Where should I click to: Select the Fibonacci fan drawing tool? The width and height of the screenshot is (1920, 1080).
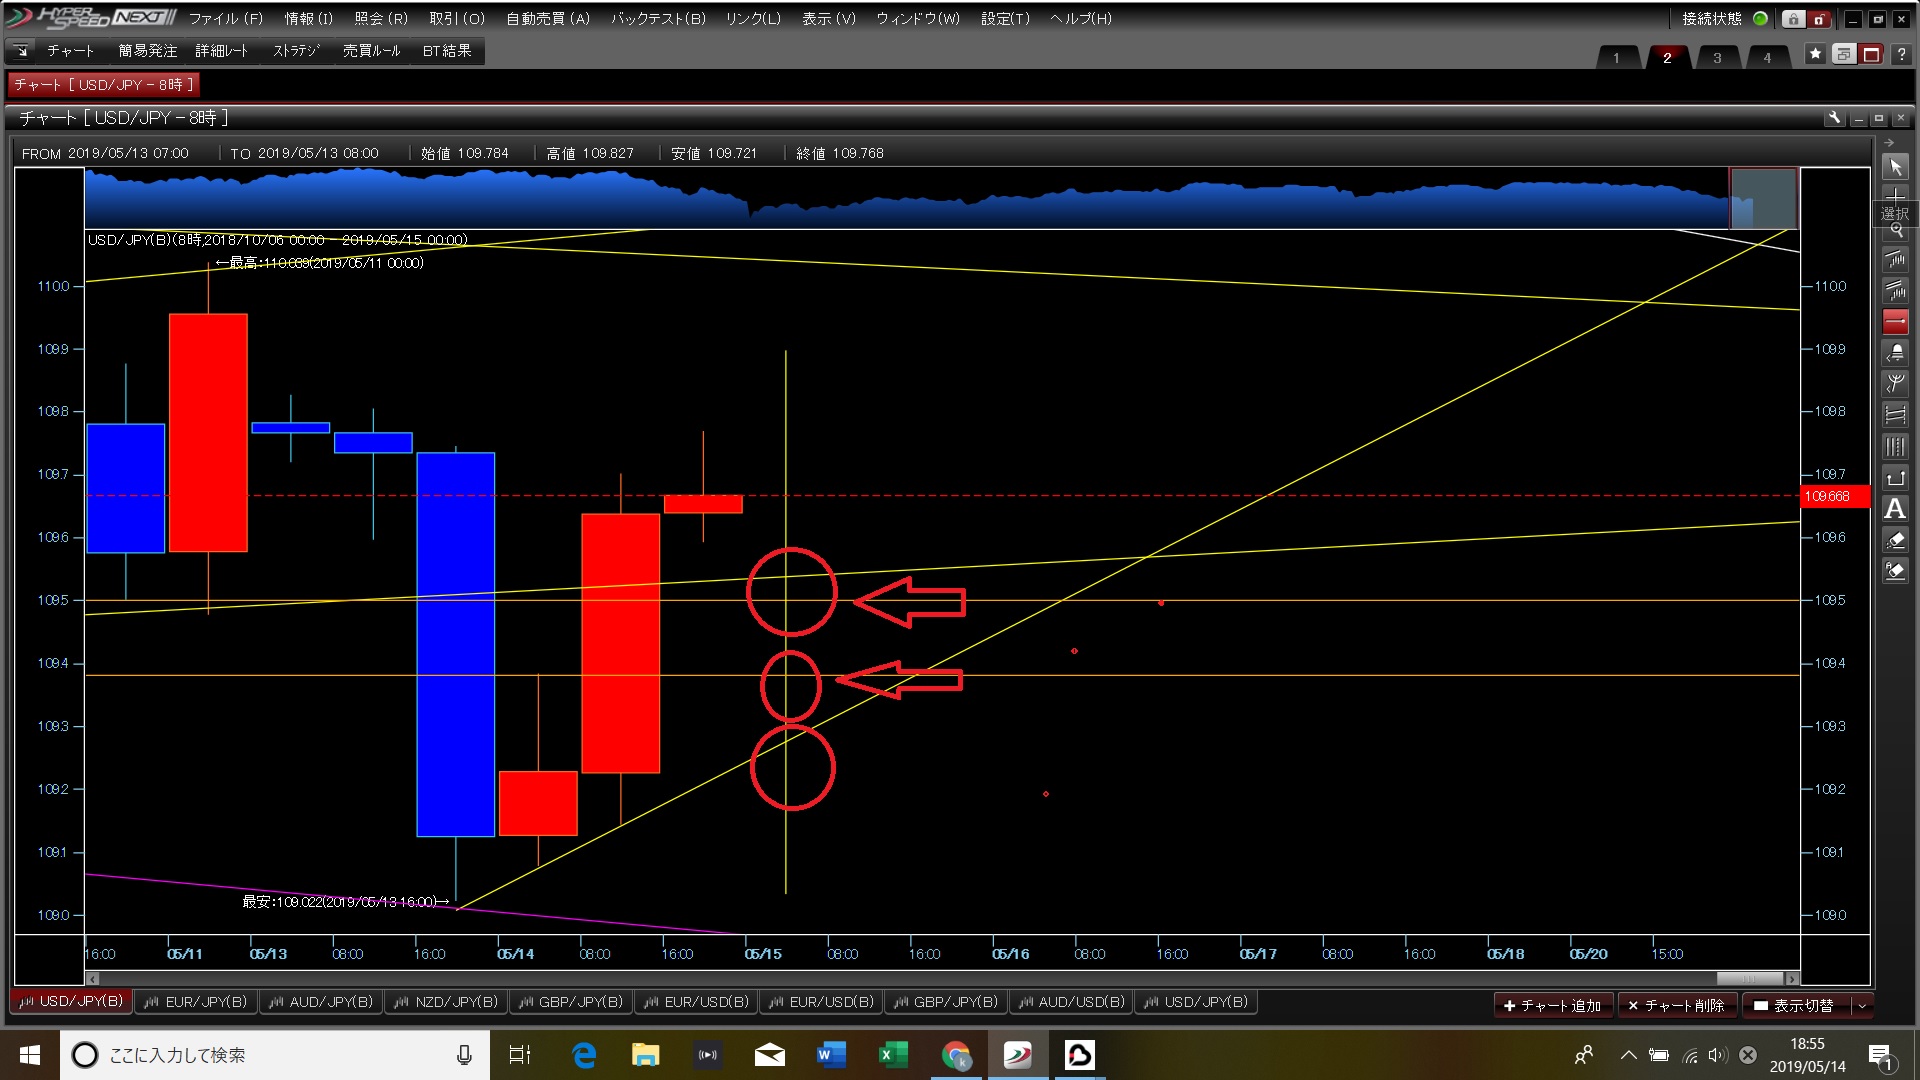click(1895, 384)
